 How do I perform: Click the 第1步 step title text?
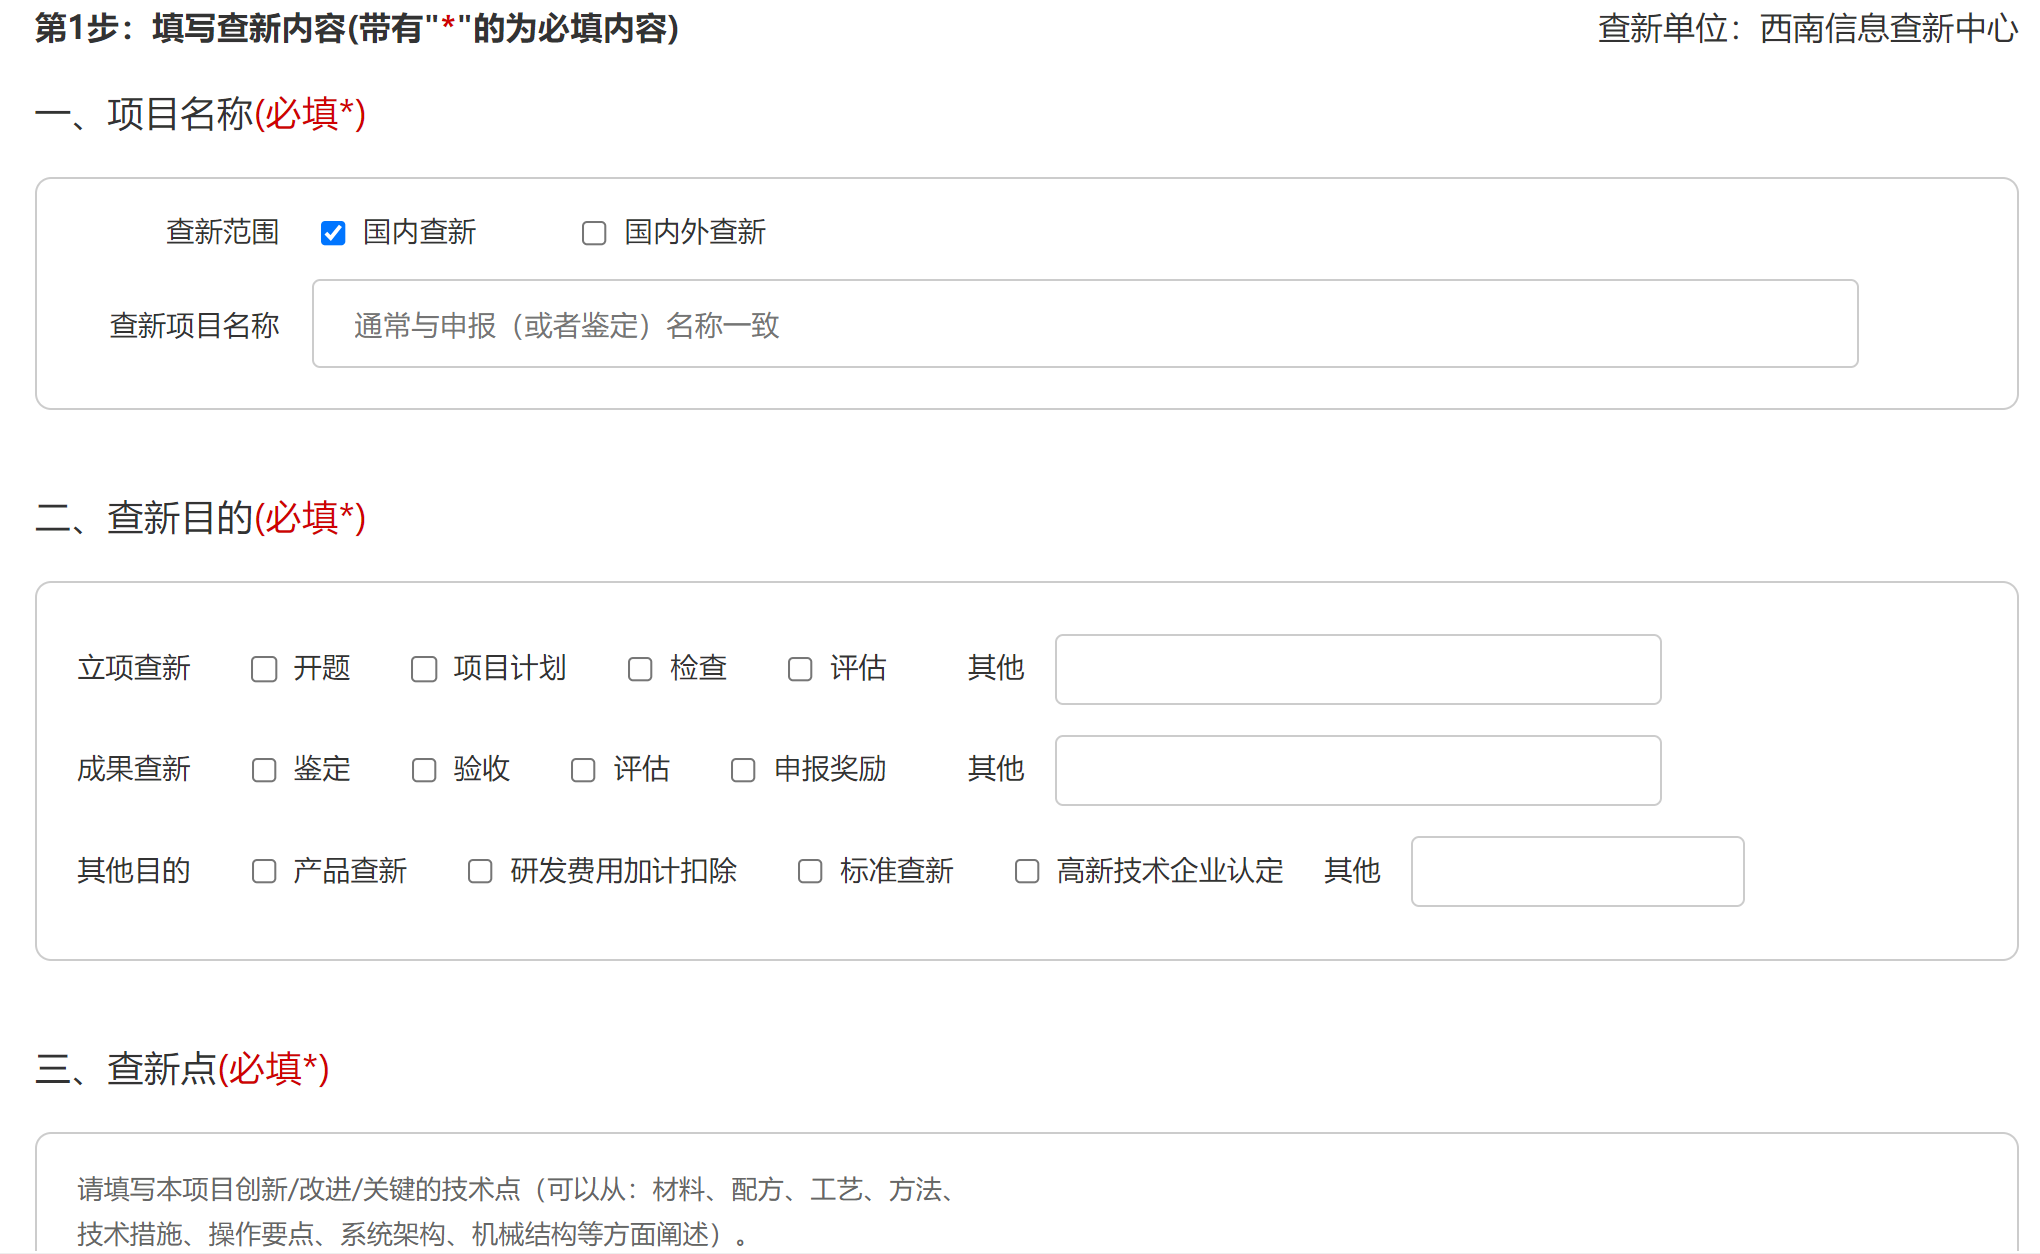point(357,28)
